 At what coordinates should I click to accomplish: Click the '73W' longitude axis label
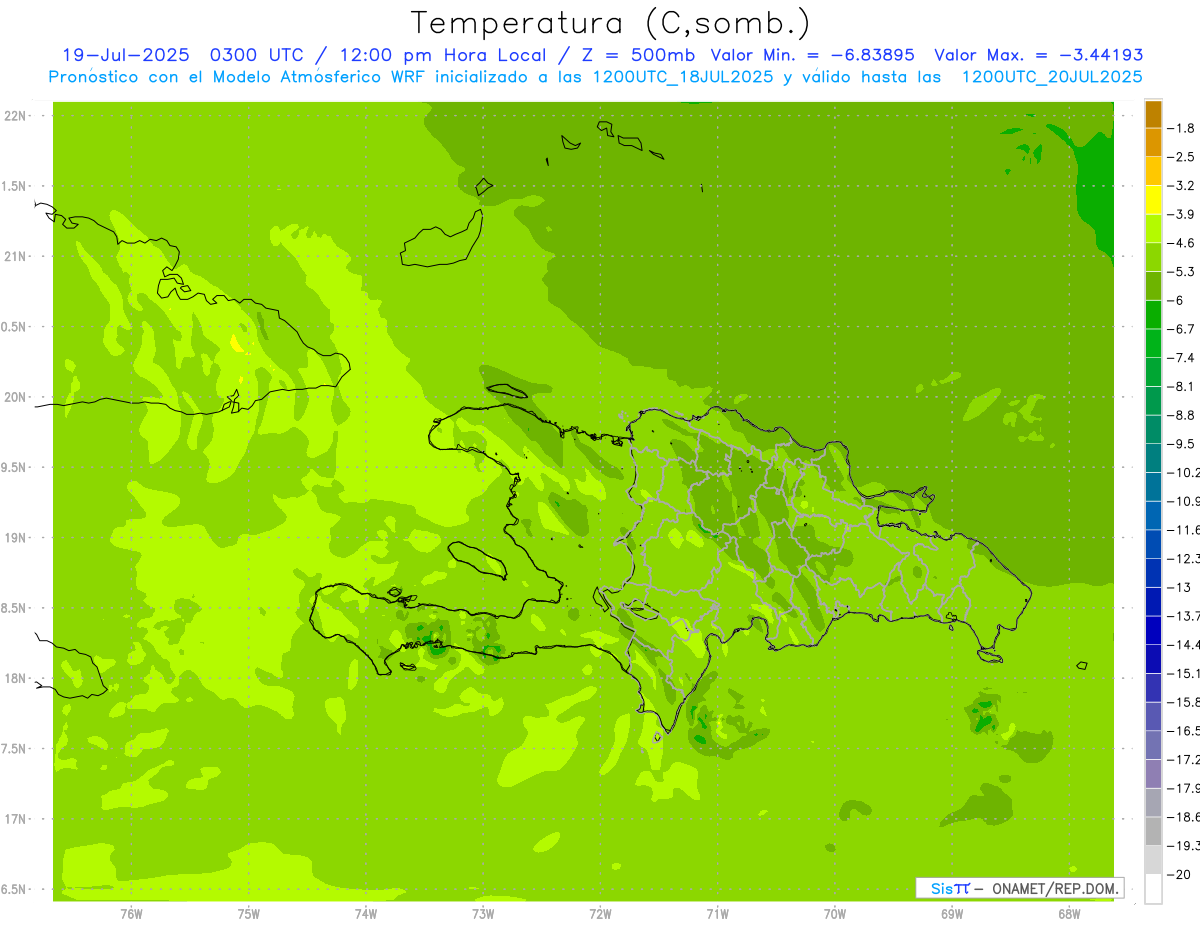(x=483, y=914)
